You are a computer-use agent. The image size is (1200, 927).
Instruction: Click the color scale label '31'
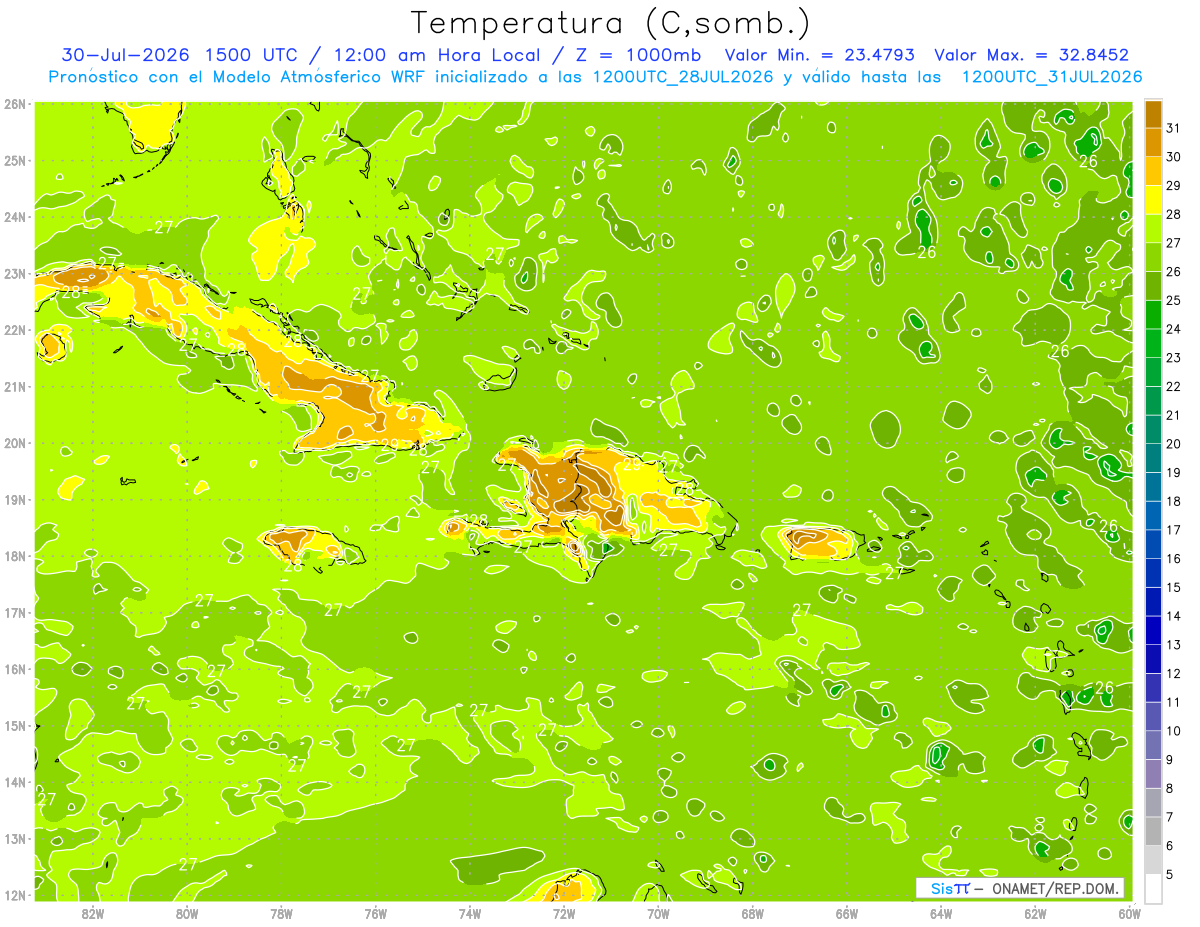(x=1174, y=128)
